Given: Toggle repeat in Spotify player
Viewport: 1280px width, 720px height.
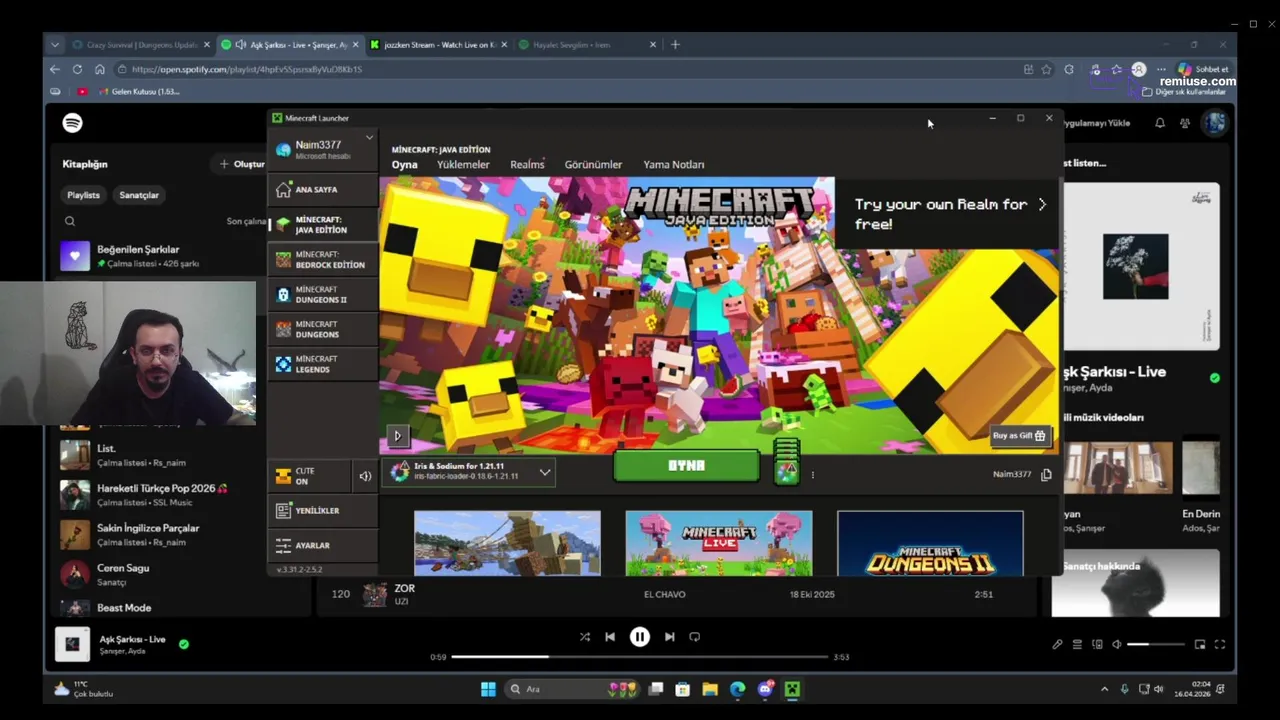Looking at the screenshot, I should coord(695,637).
